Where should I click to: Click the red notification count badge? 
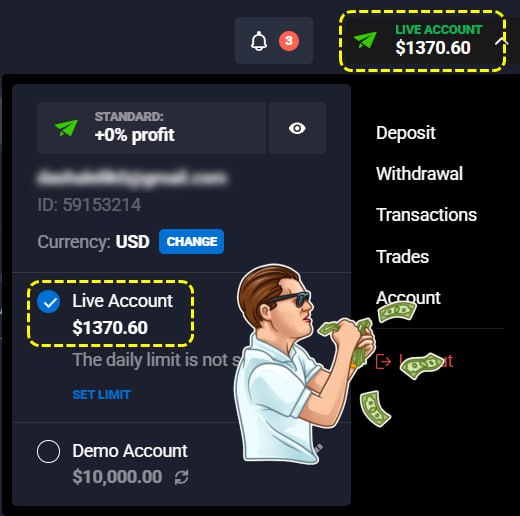point(289,41)
